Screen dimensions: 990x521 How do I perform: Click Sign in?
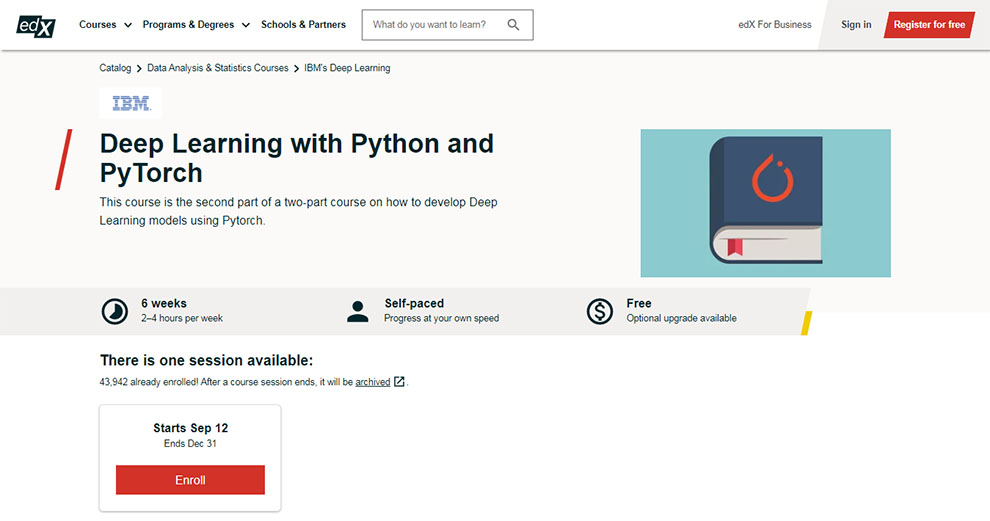click(x=856, y=25)
